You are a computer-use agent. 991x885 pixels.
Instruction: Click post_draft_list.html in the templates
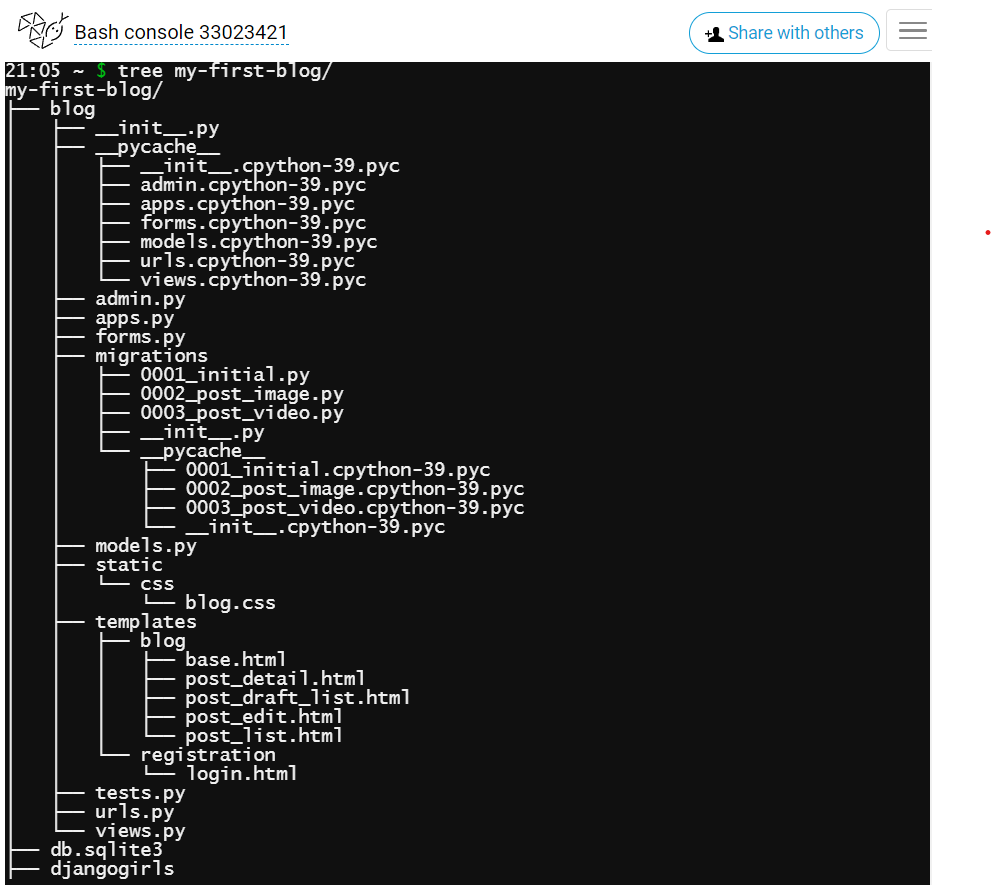coord(298,698)
